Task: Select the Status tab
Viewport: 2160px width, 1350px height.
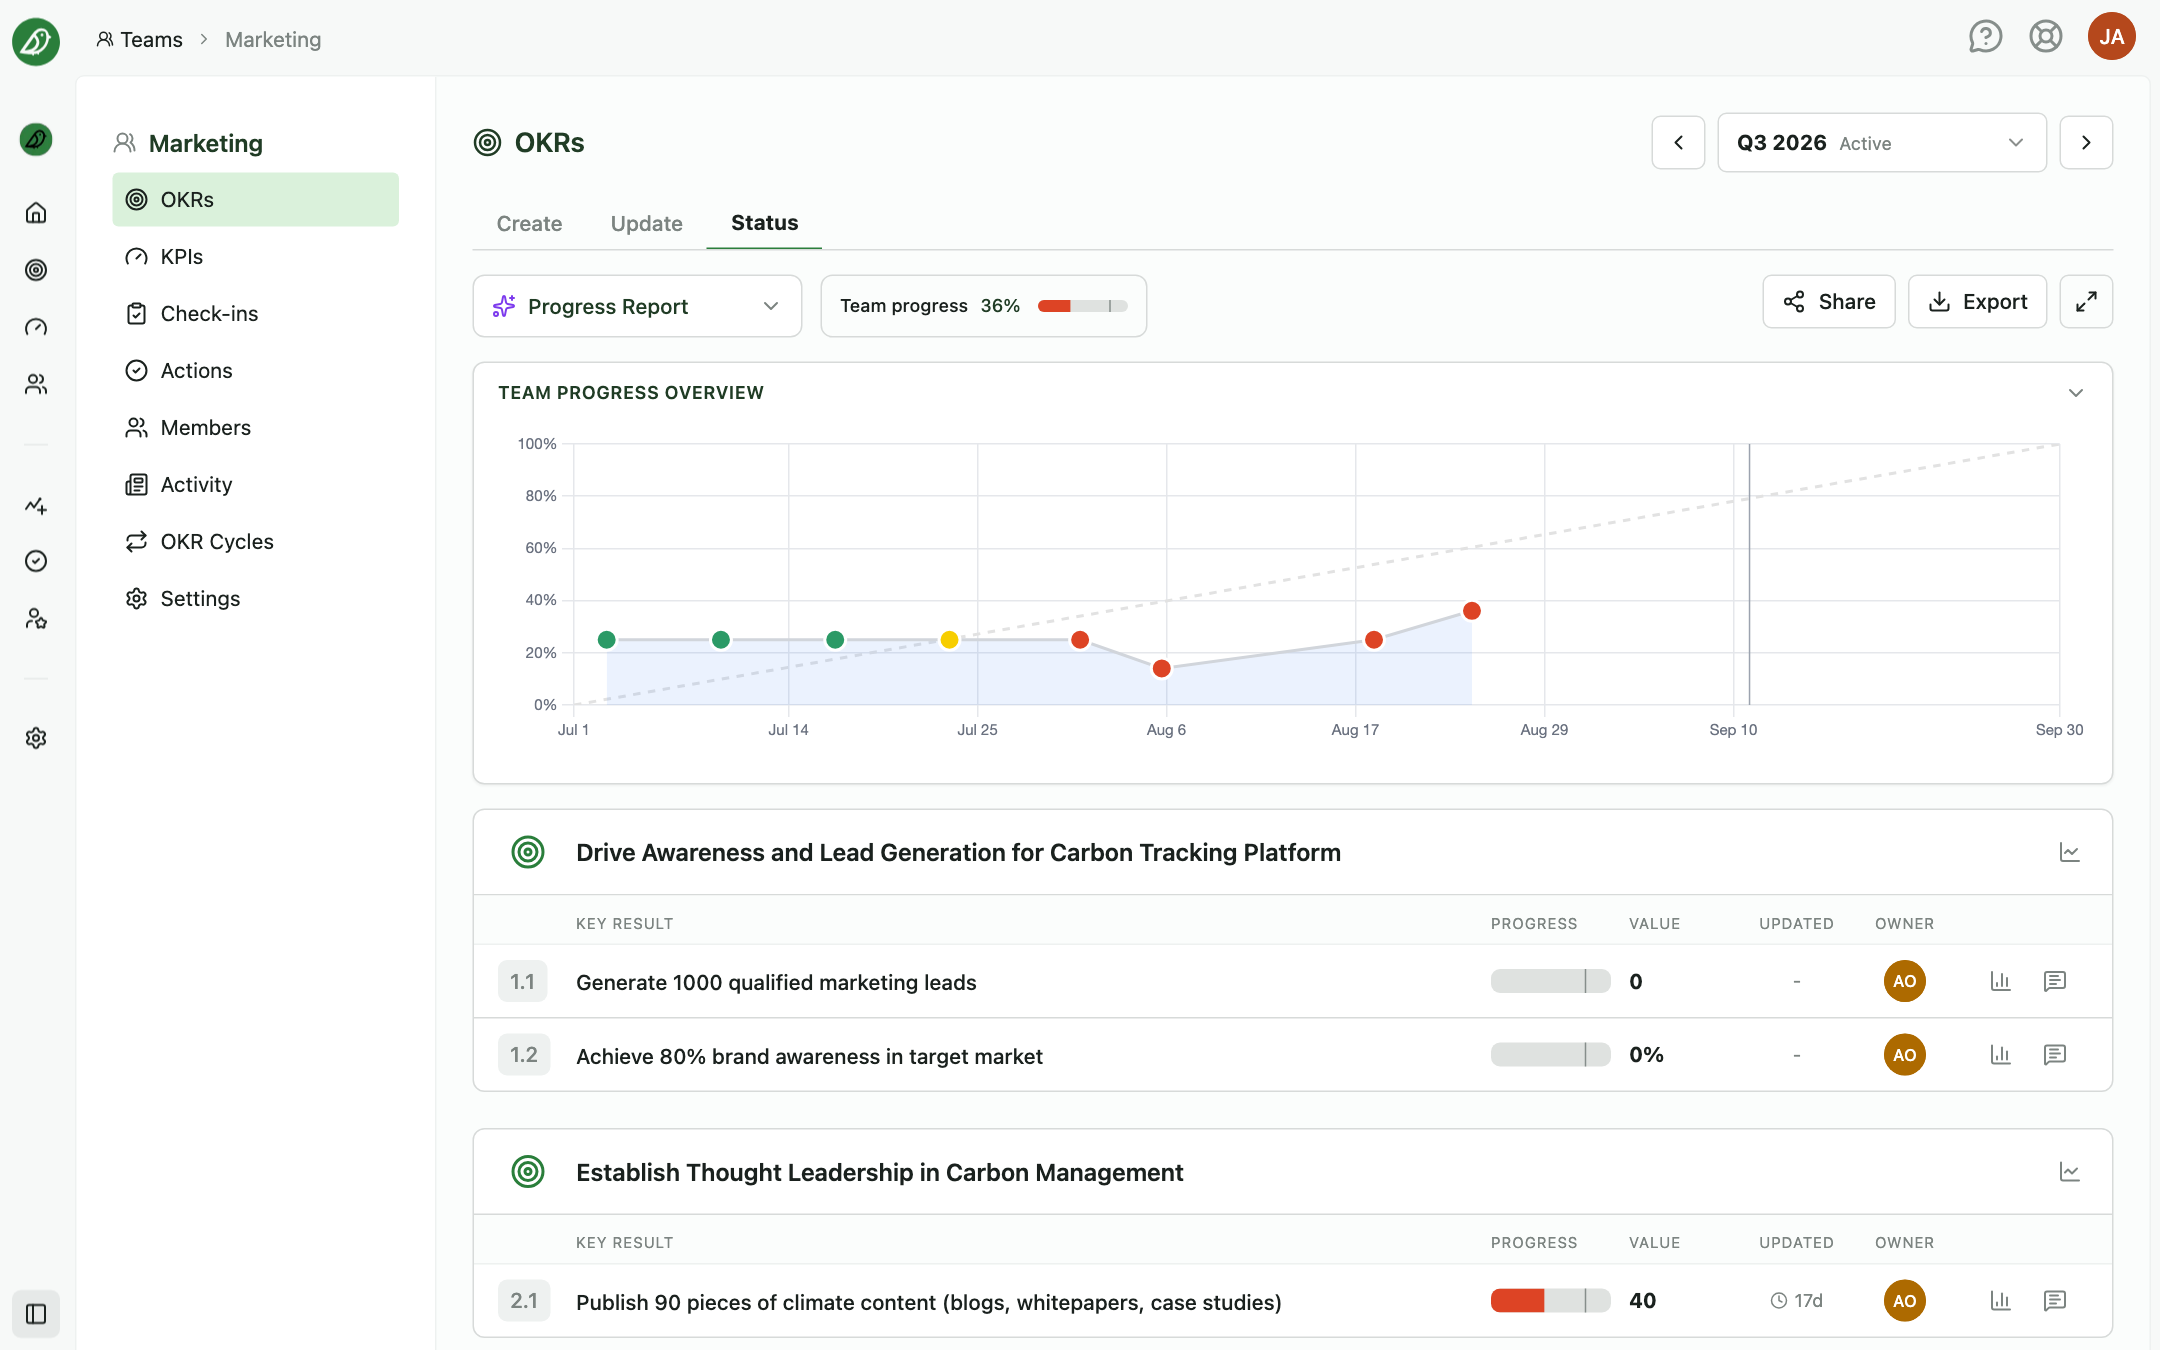Action: click(x=764, y=223)
